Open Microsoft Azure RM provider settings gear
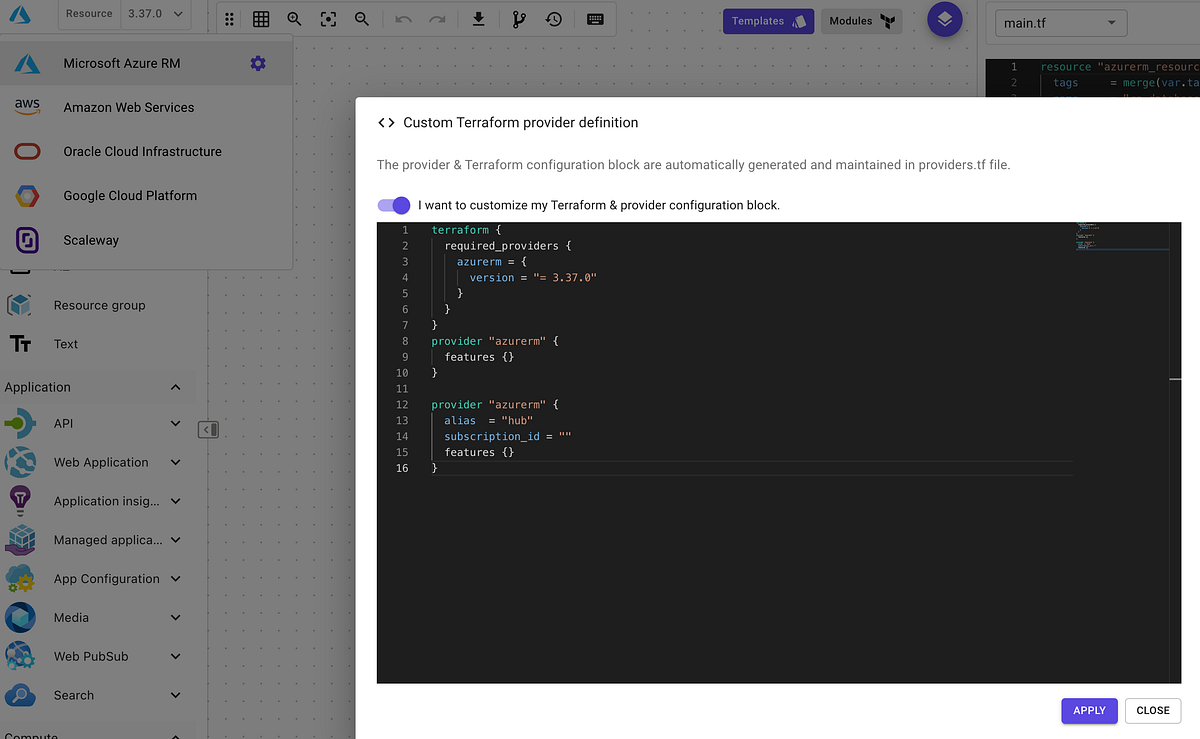 (258, 62)
